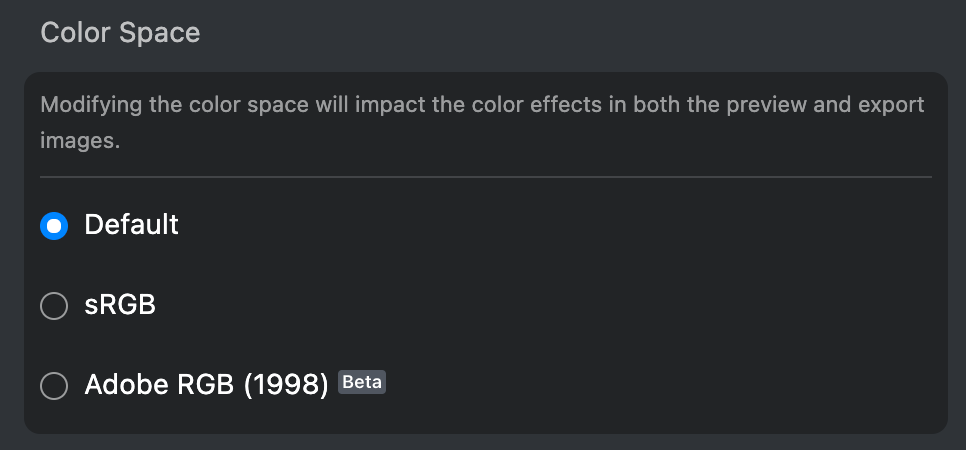
Task: Choose the sRGB radio button
Action: click(54, 306)
